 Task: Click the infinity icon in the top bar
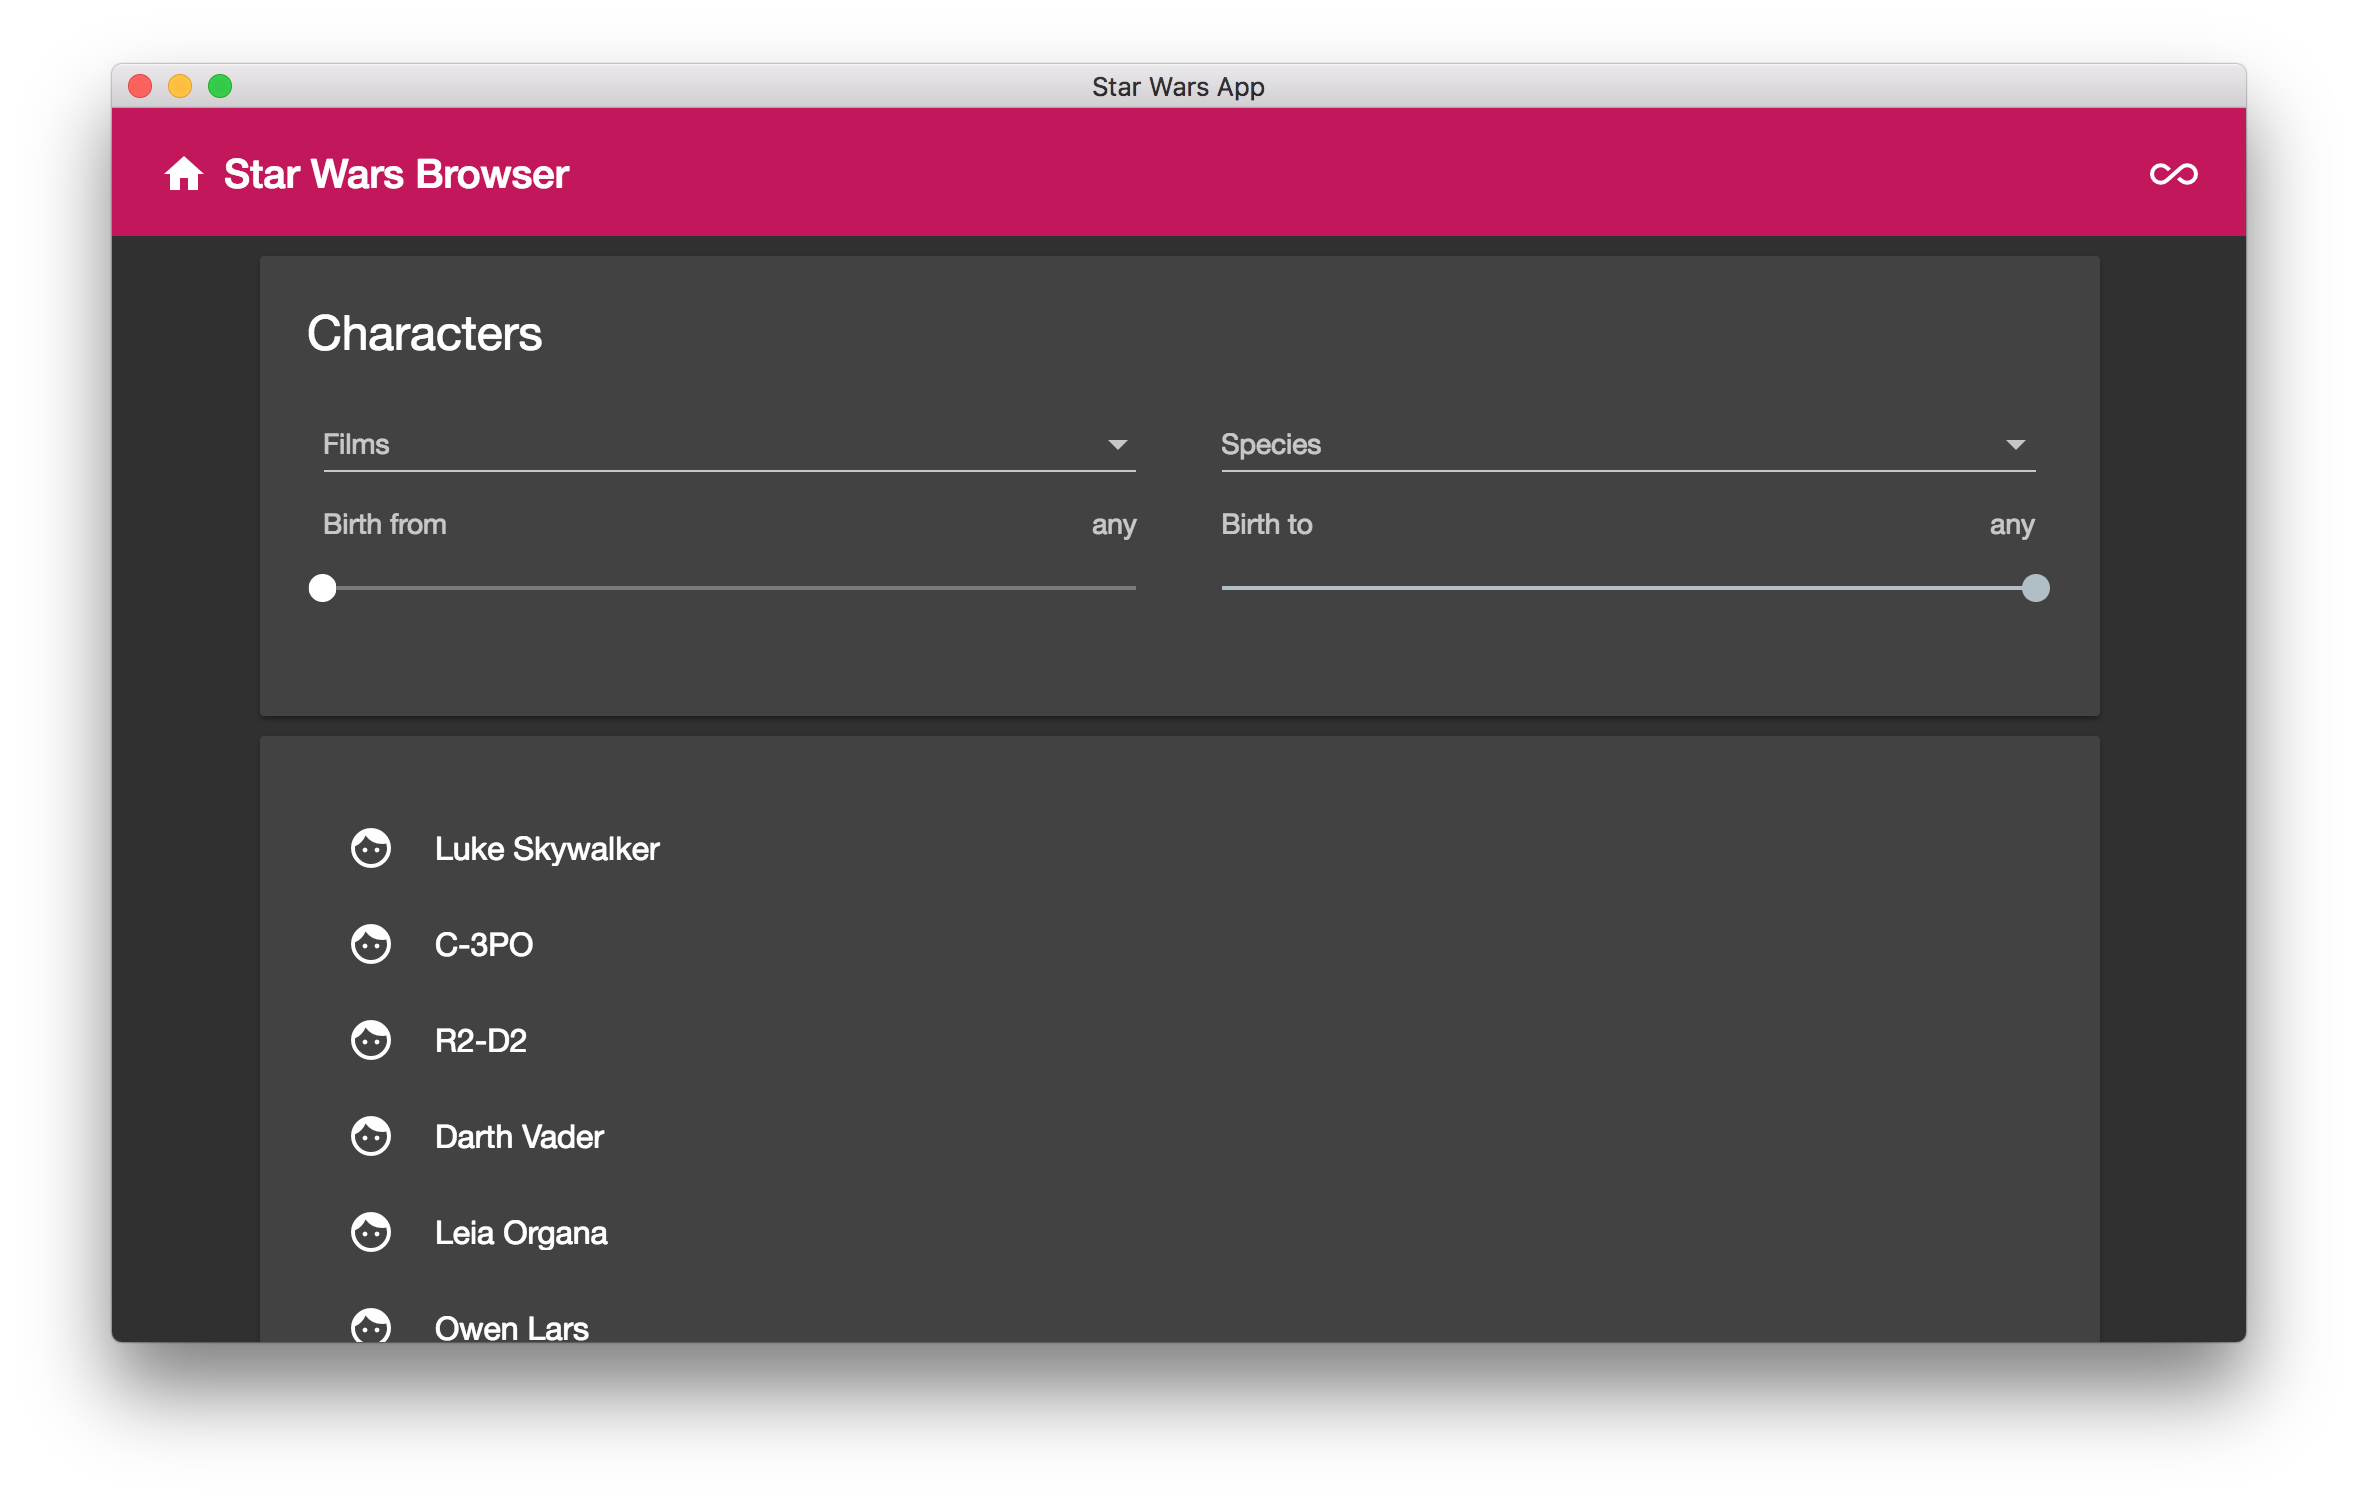[2173, 173]
